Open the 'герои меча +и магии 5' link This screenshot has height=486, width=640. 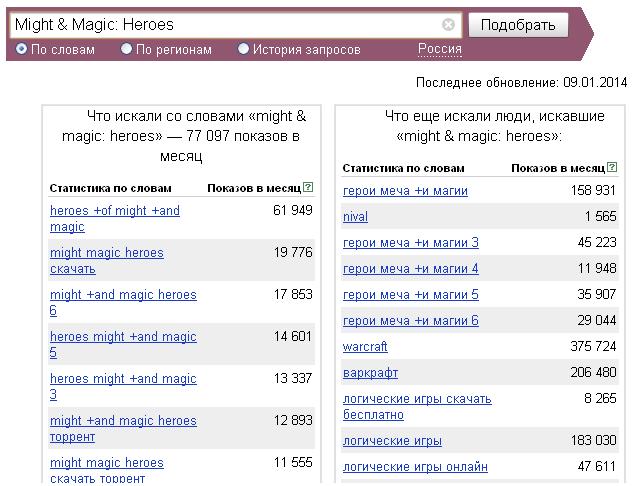click(x=411, y=295)
